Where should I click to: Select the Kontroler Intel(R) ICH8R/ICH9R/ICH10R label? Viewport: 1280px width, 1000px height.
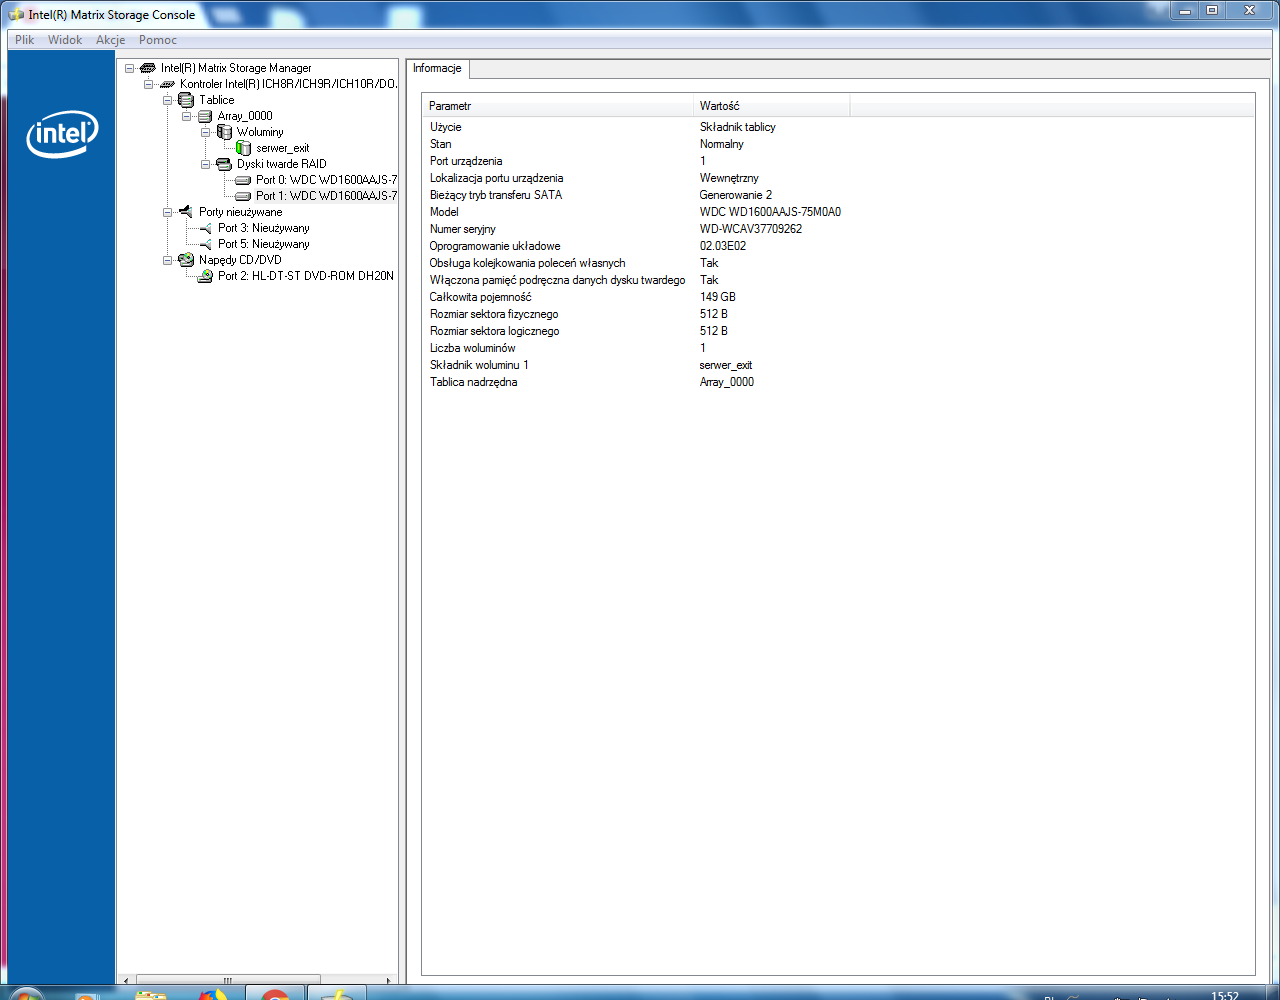(x=288, y=84)
